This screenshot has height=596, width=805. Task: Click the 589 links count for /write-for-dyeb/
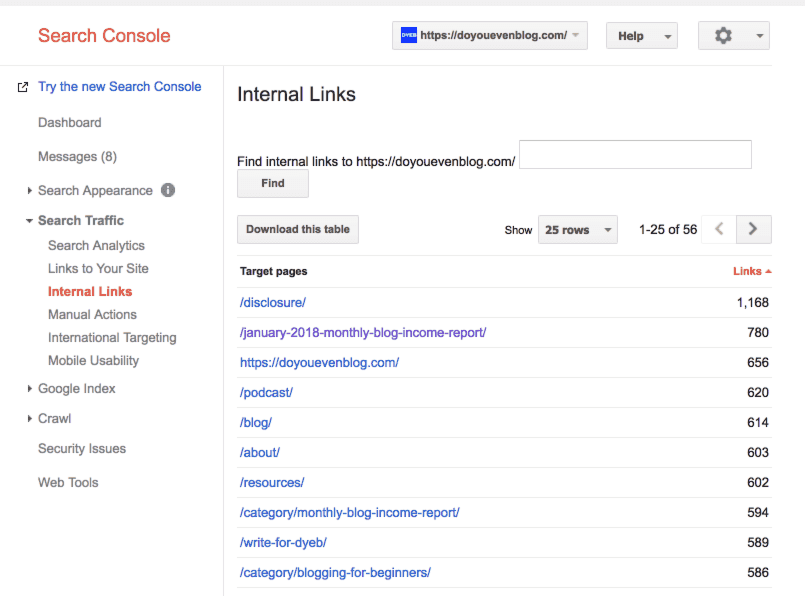[758, 543]
